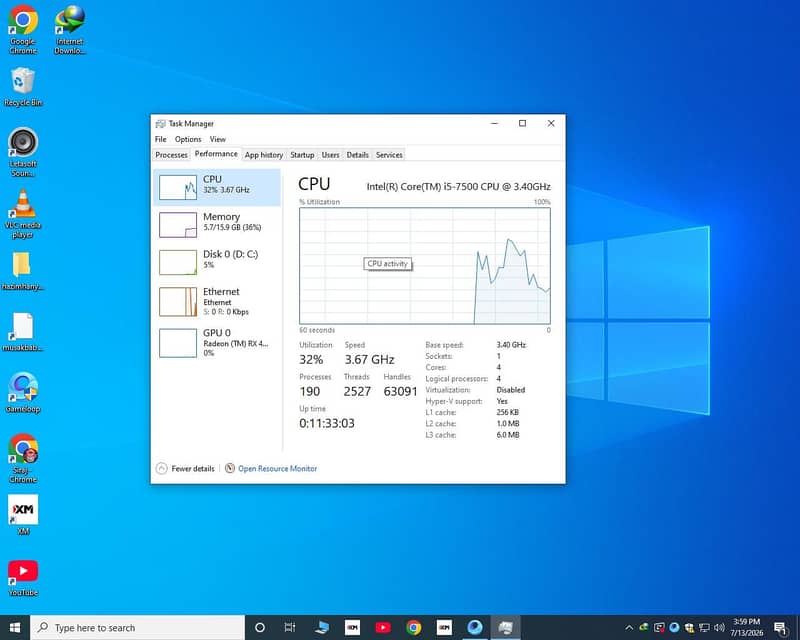Click the Utilization value 32%
The height and width of the screenshot is (640, 800).
(x=311, y=360)
